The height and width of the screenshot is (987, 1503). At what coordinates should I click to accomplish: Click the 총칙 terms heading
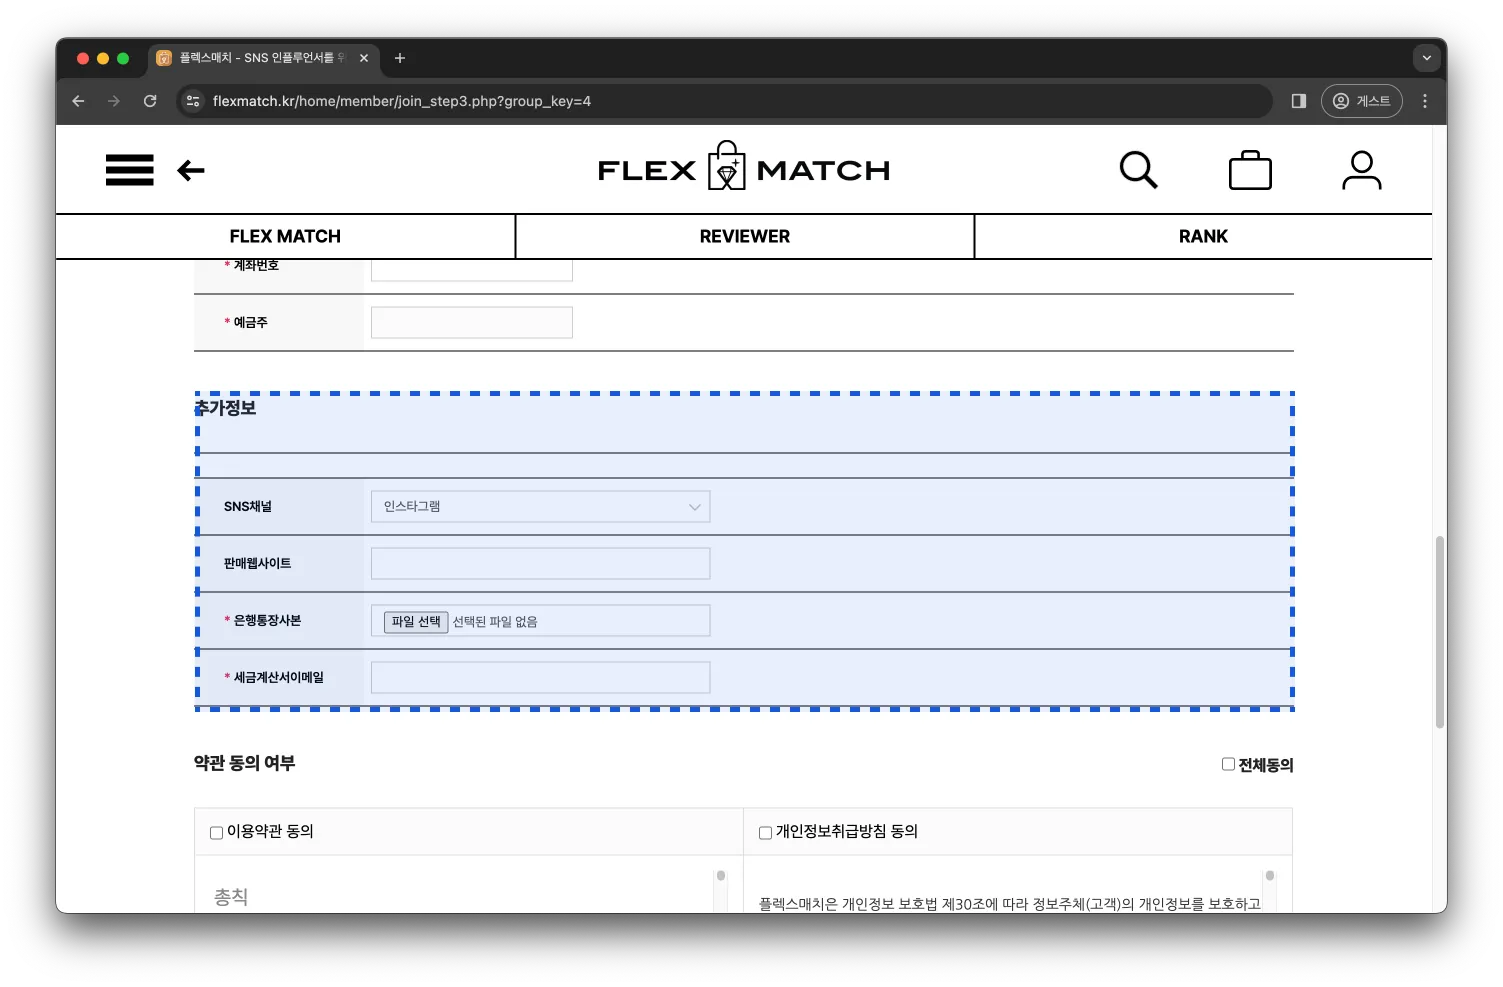(231, 897)
